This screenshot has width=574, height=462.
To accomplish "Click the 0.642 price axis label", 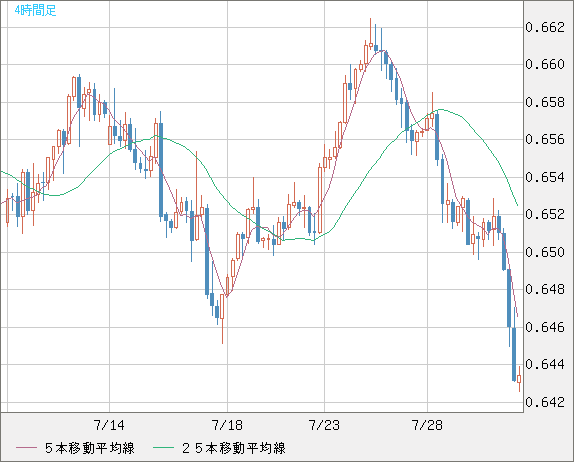I will 545,402.
